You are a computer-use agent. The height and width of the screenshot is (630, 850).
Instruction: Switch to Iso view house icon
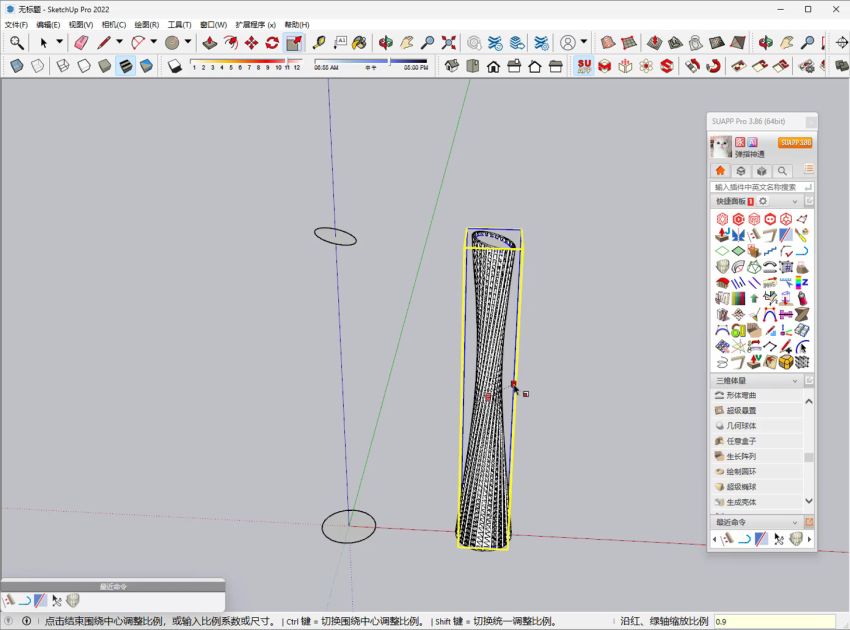(452, 66)
